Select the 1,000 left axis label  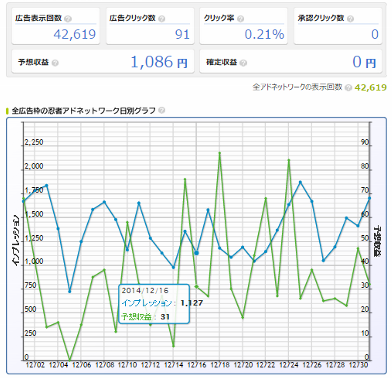click(34, 262)
